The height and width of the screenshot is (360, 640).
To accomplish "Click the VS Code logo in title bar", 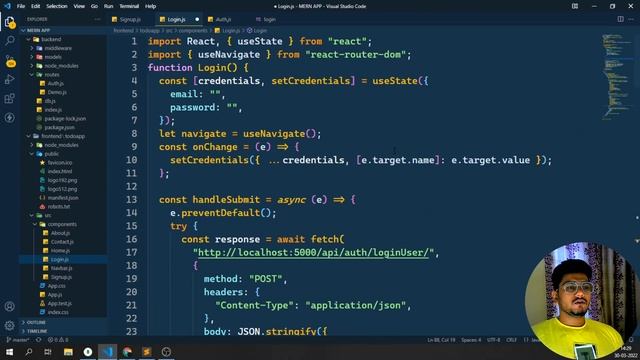I will click(x=7, y=6).
